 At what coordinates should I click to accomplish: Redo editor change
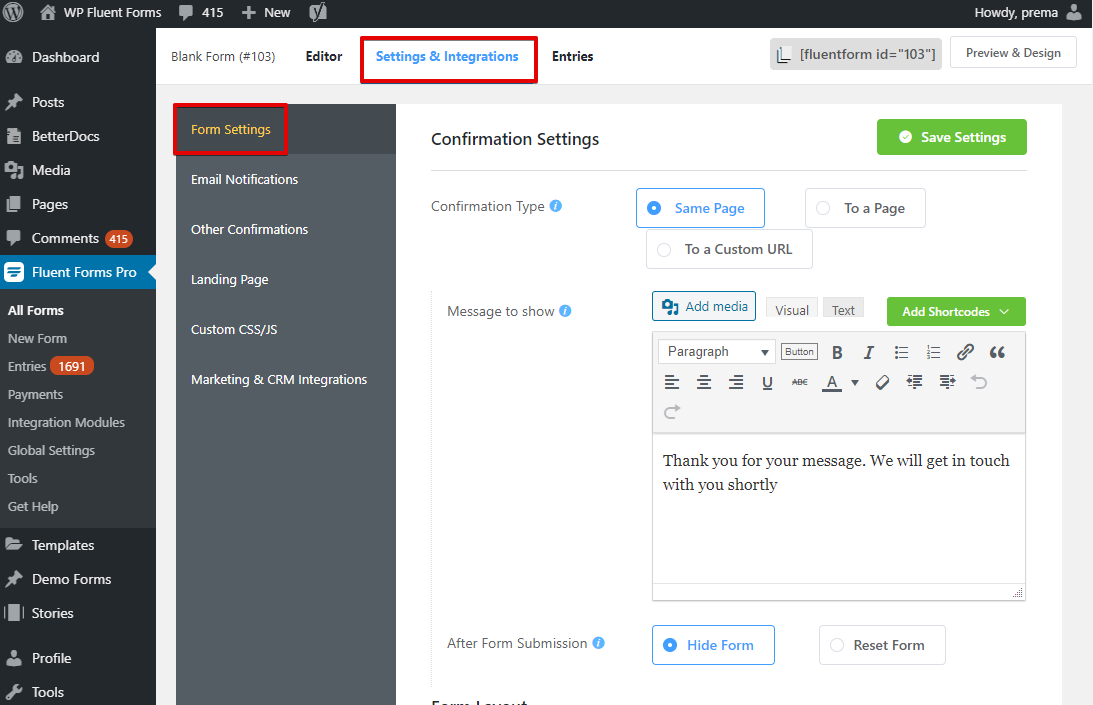[x=672, y=412]
